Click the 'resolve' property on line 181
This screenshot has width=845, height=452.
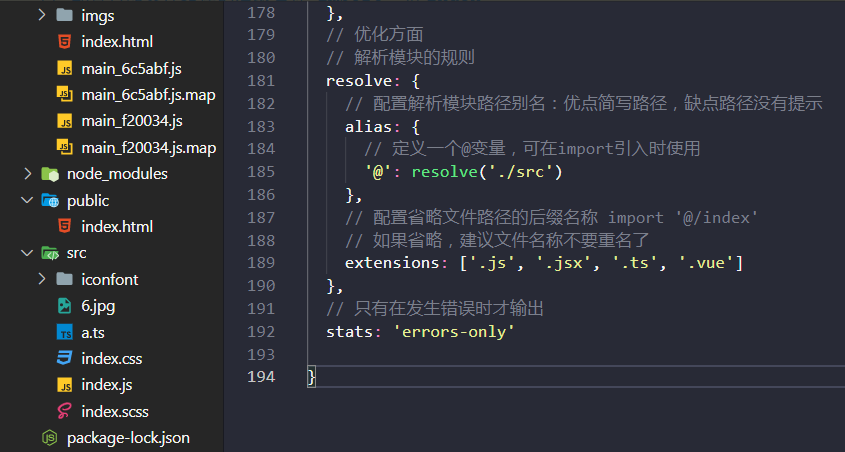[359, 81]
